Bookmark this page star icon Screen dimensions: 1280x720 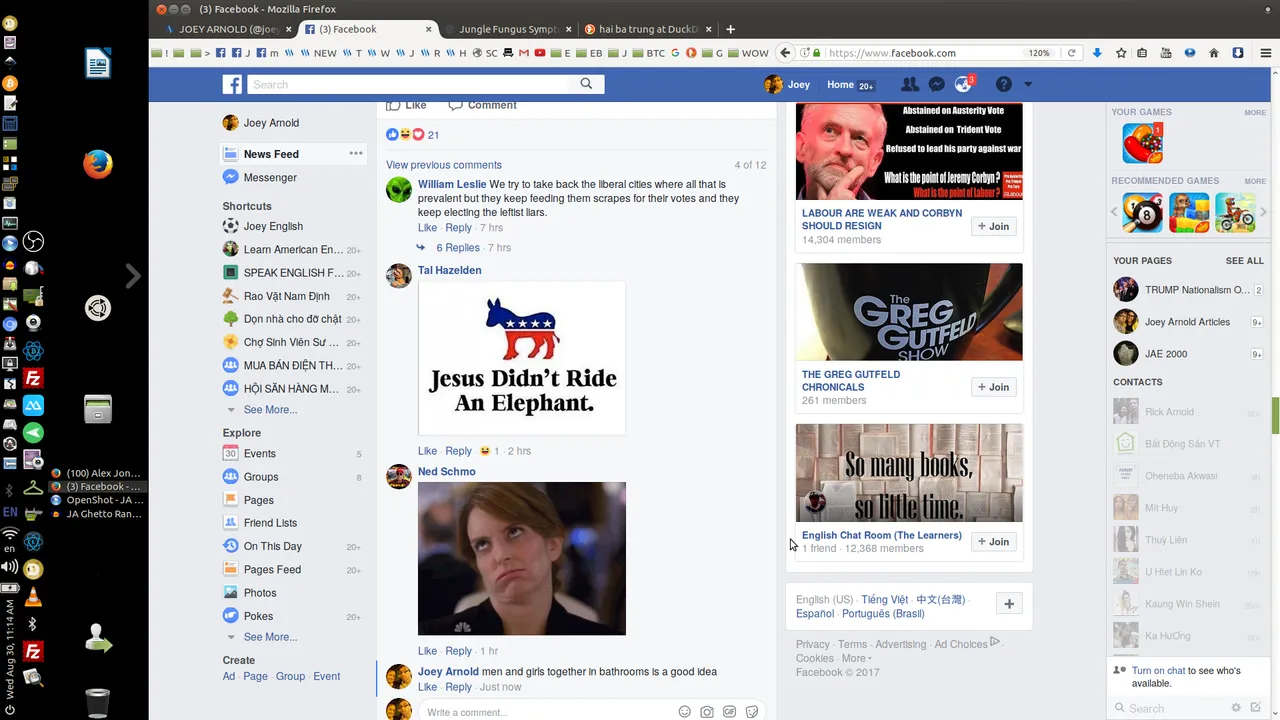click(1121, 53)
